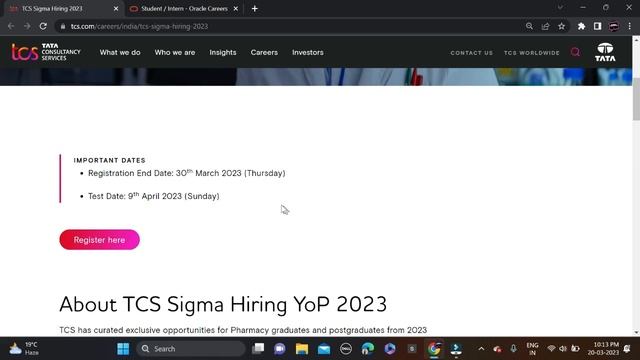Open TCS WORLDWIDE link
The height and width of the screenshot is (360, 640).
coord(531,53)
